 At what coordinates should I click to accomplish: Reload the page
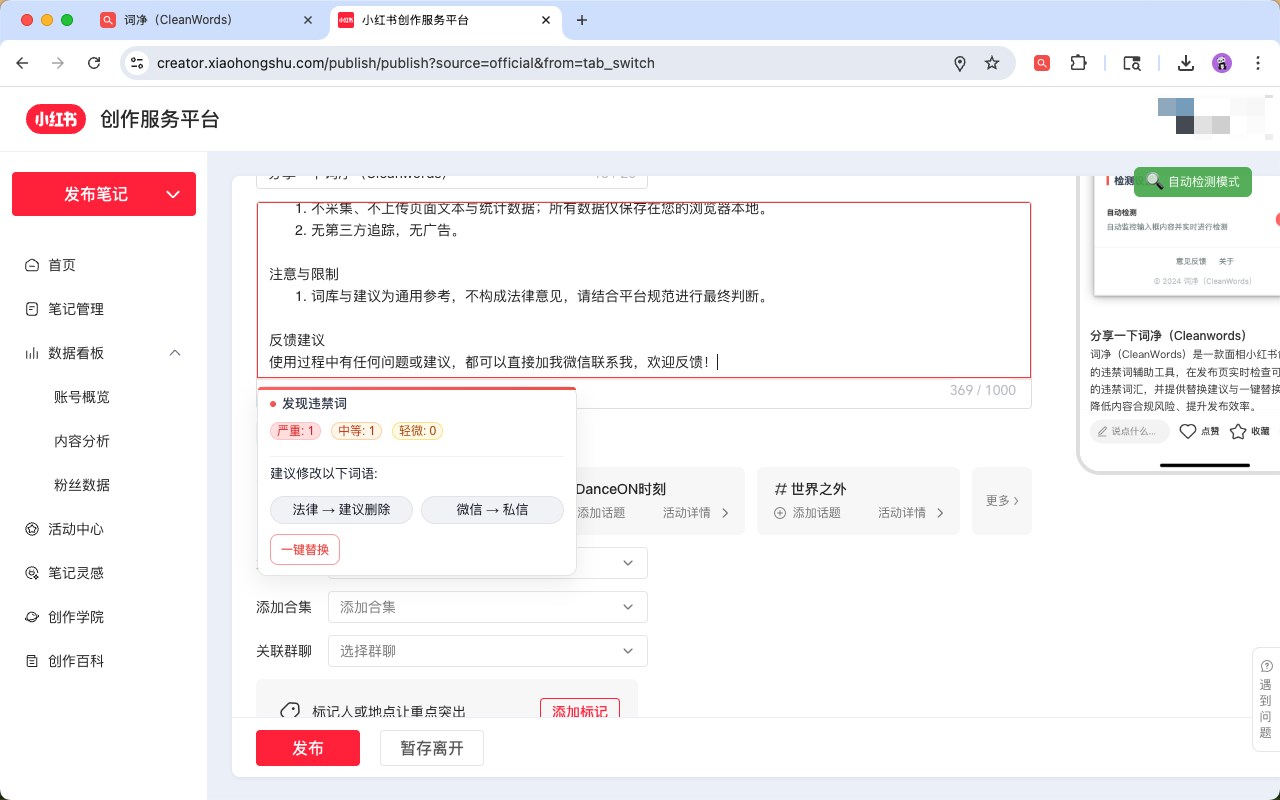coord(94,63)
